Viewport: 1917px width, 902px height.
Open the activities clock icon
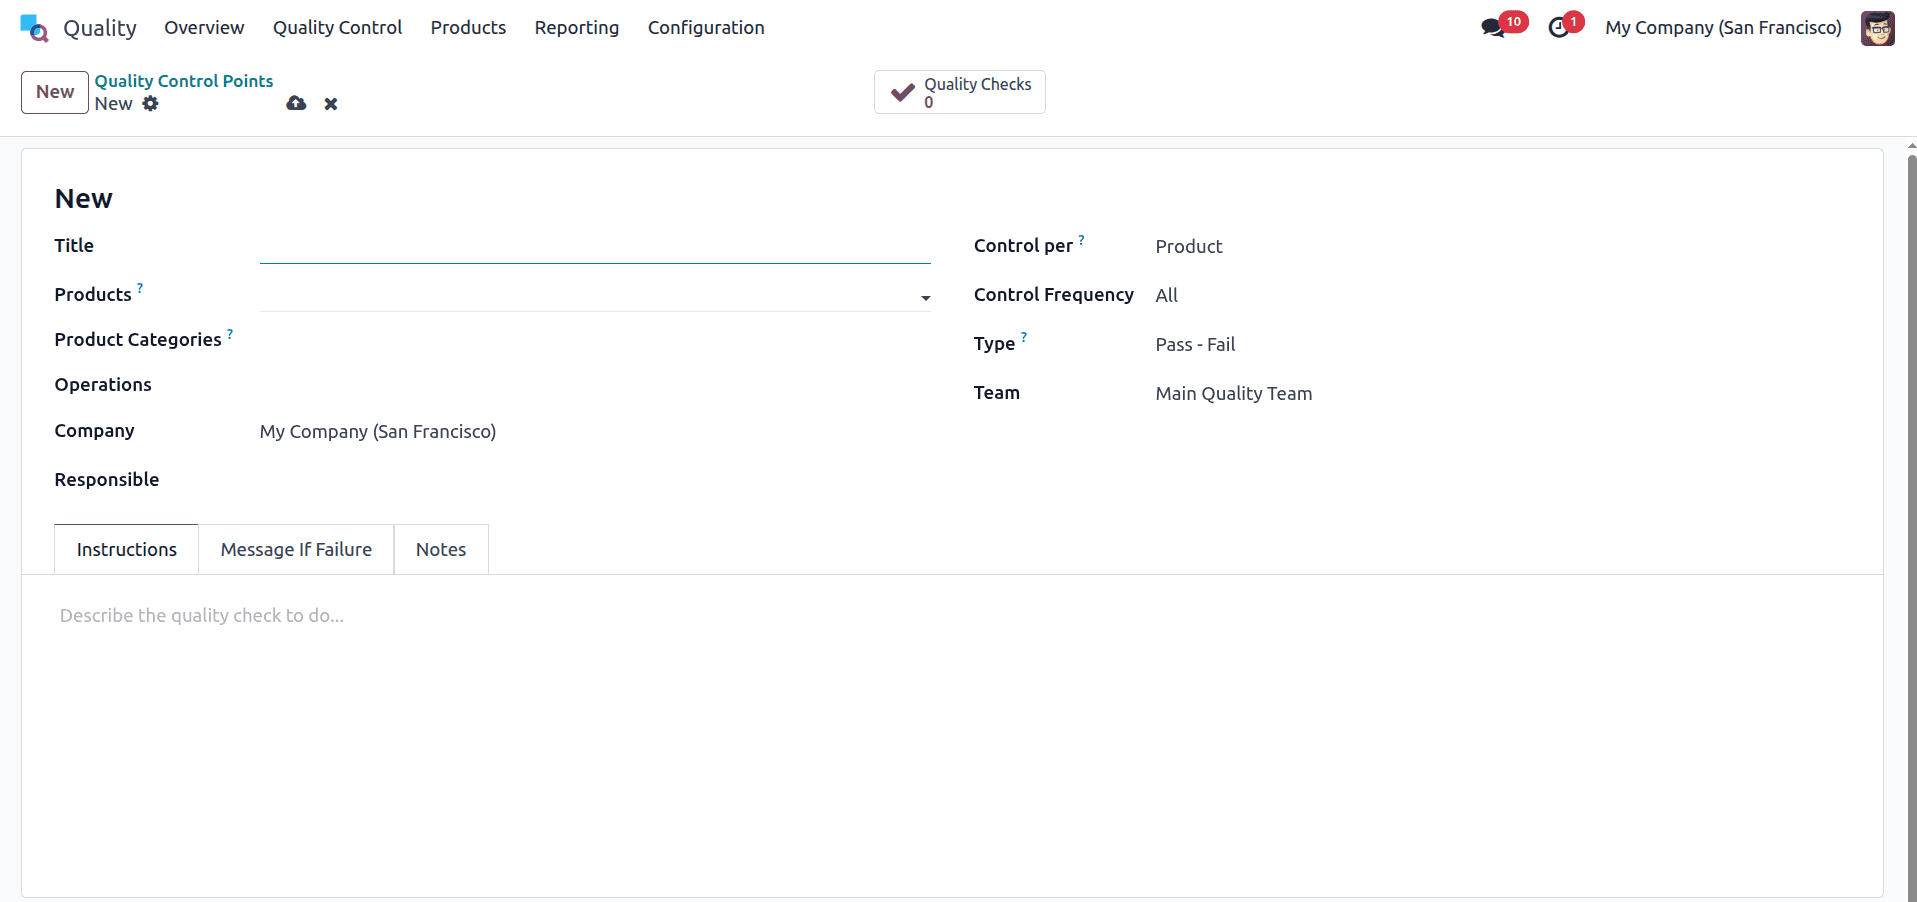click(1560, 28)
